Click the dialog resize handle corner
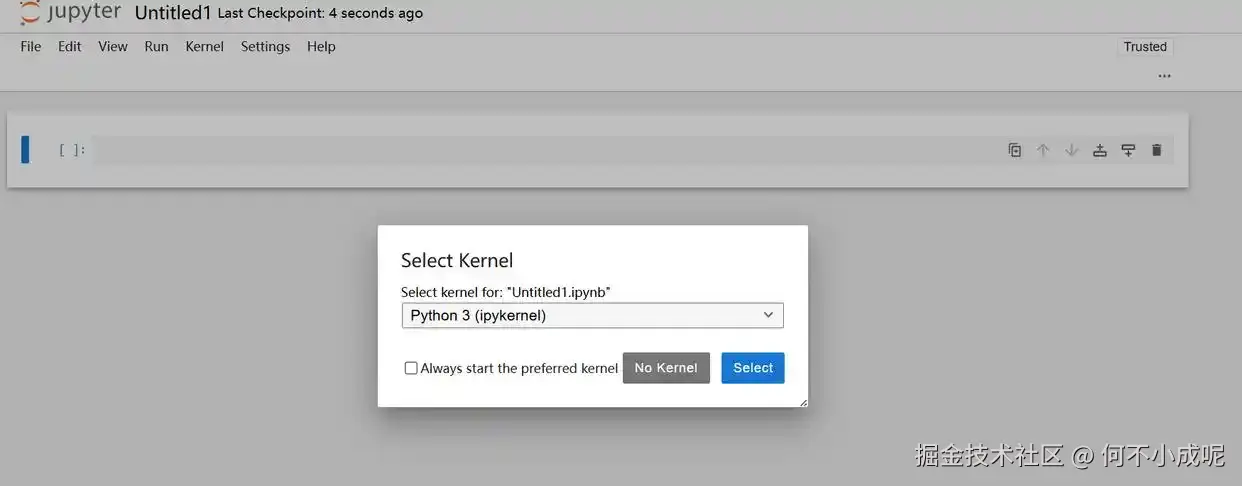 tap(803, 402)
